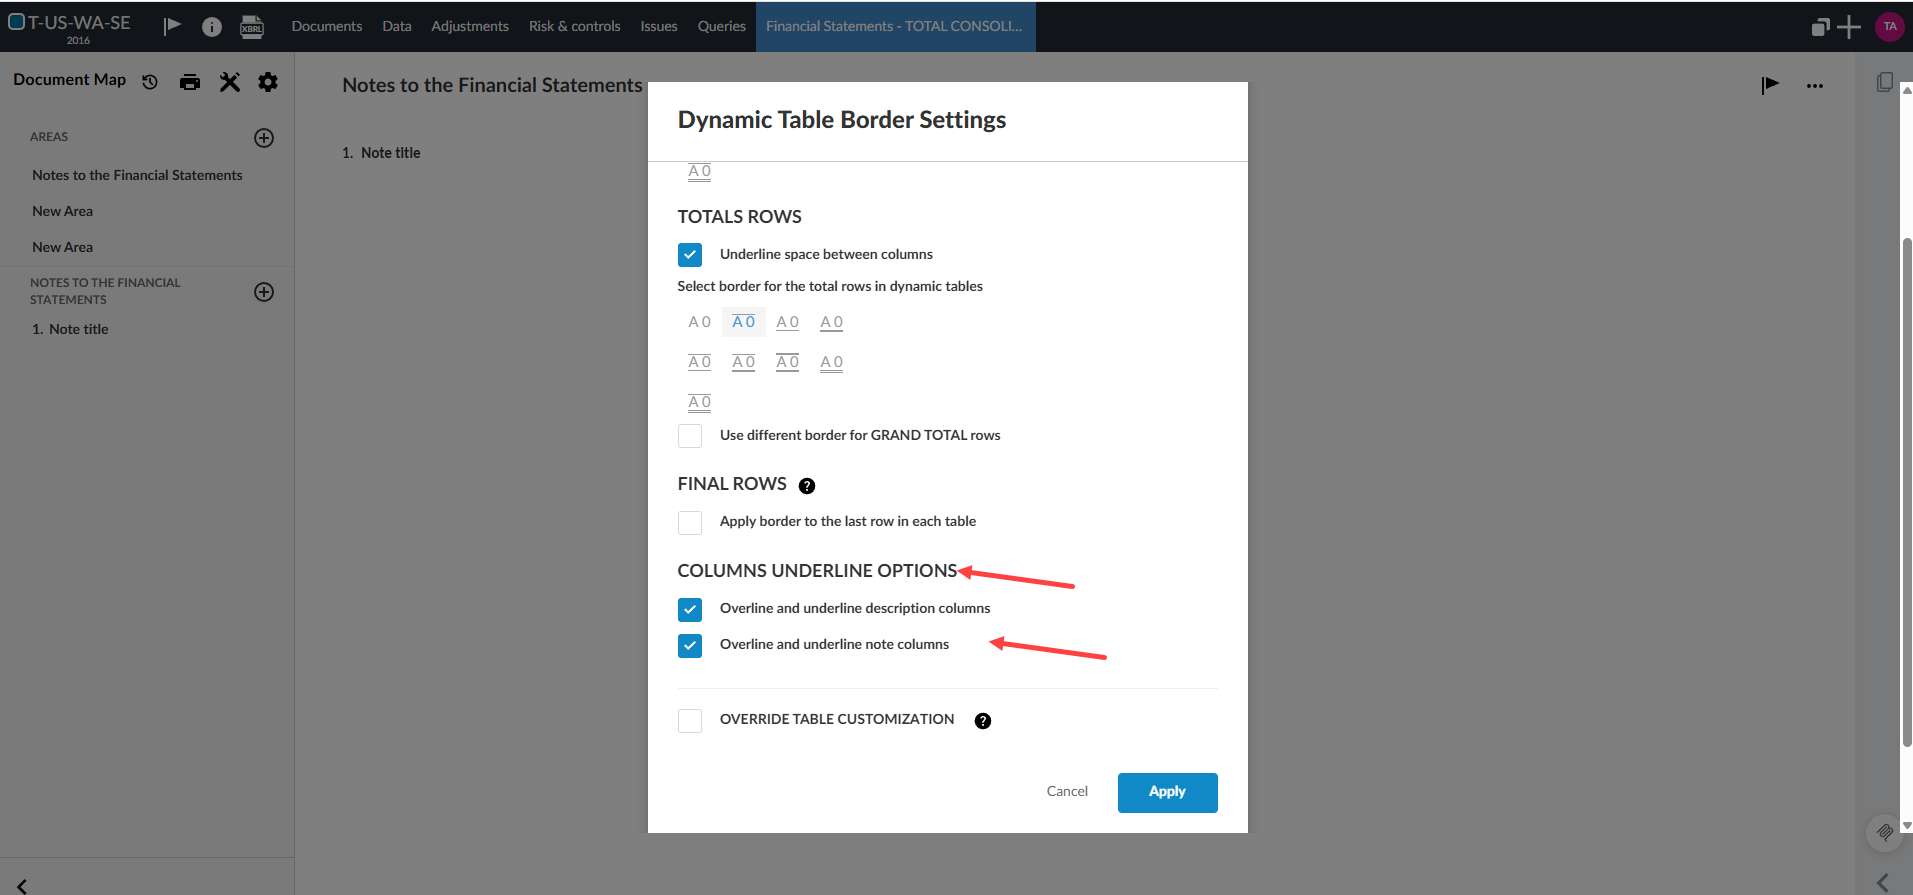Image resolution: width=1913 pixels, height=895 pixels.
Task: Open the wrench tools icon in Document Map
Action: point(230,82)
